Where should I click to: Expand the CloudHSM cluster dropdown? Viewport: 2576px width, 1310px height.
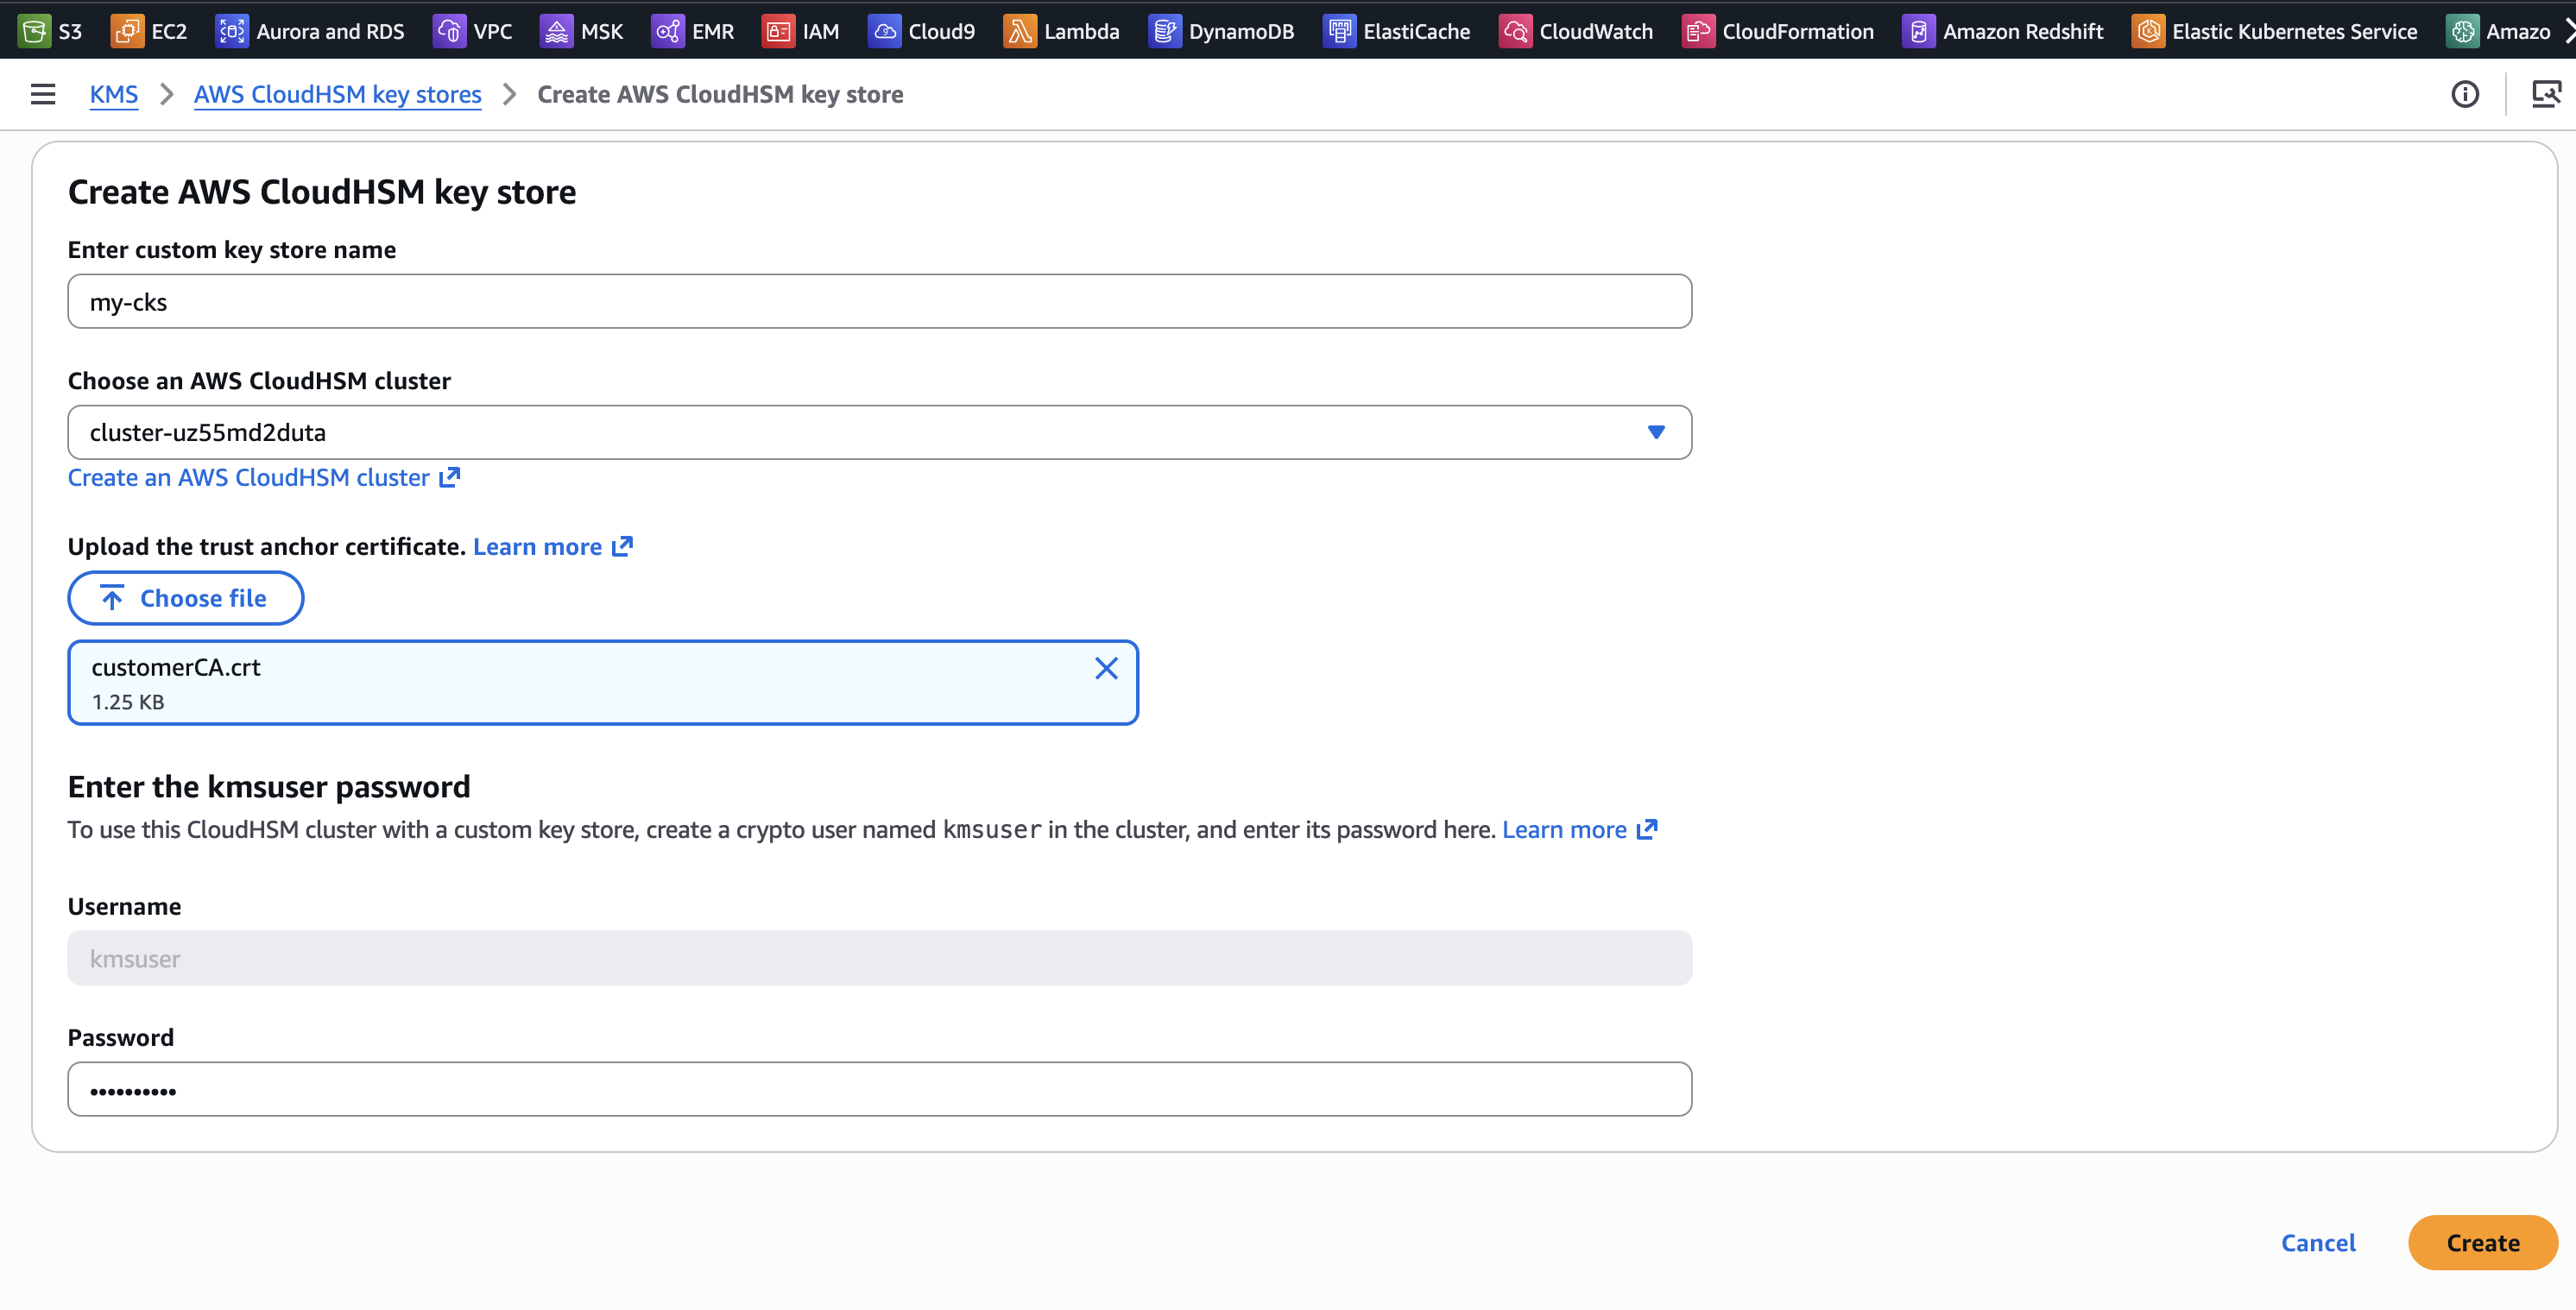pos(1656,432)
